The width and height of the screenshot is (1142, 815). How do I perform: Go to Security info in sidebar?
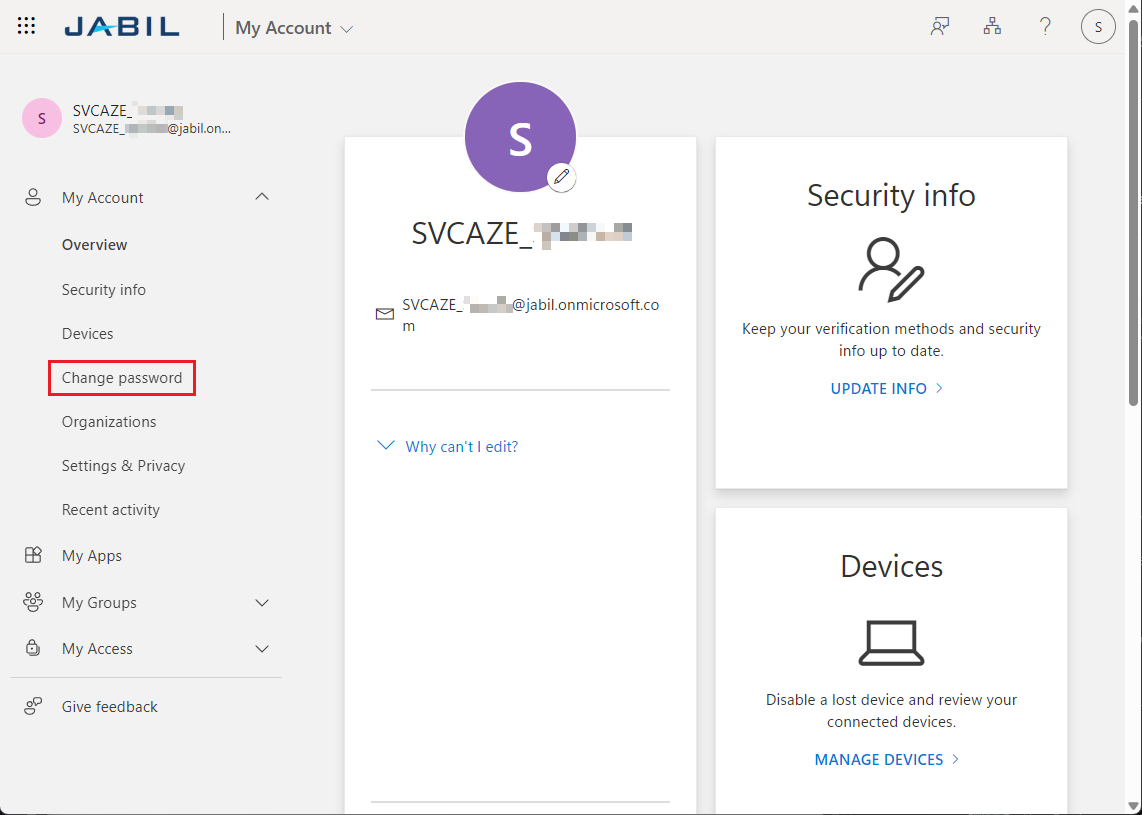click(104, 290)
